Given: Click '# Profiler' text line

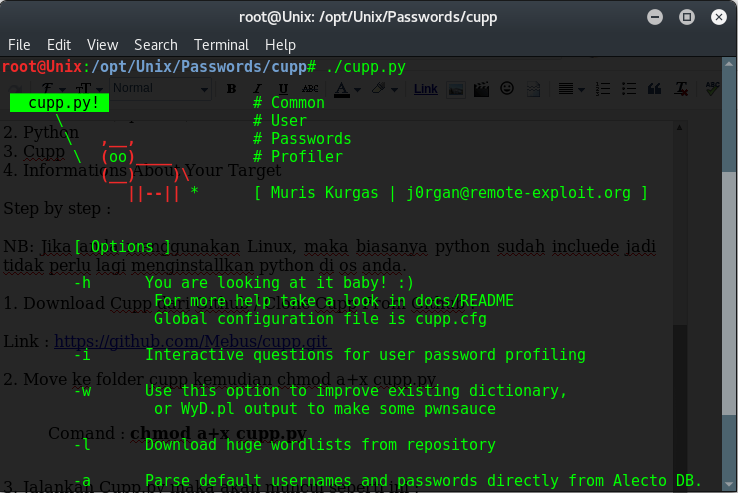Looking at the screenshot, I should (298, 156).
